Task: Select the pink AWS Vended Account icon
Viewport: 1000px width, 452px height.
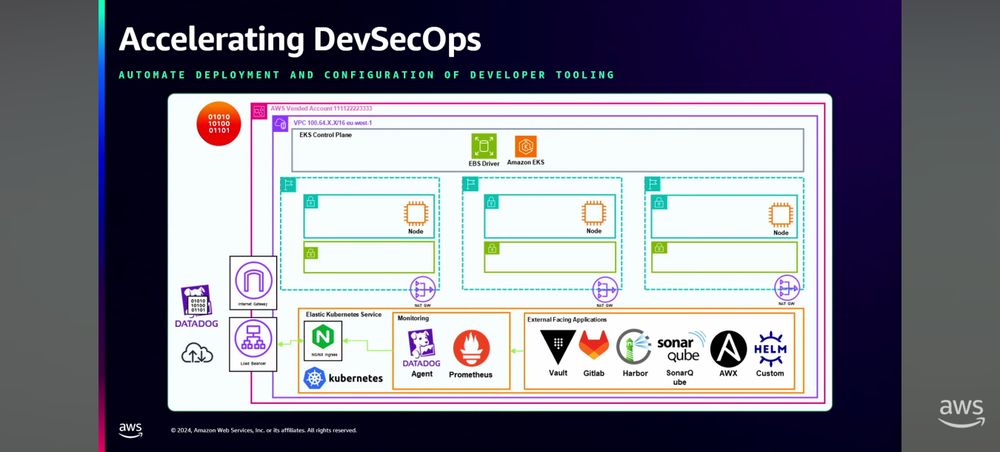Action: [260, 111]
